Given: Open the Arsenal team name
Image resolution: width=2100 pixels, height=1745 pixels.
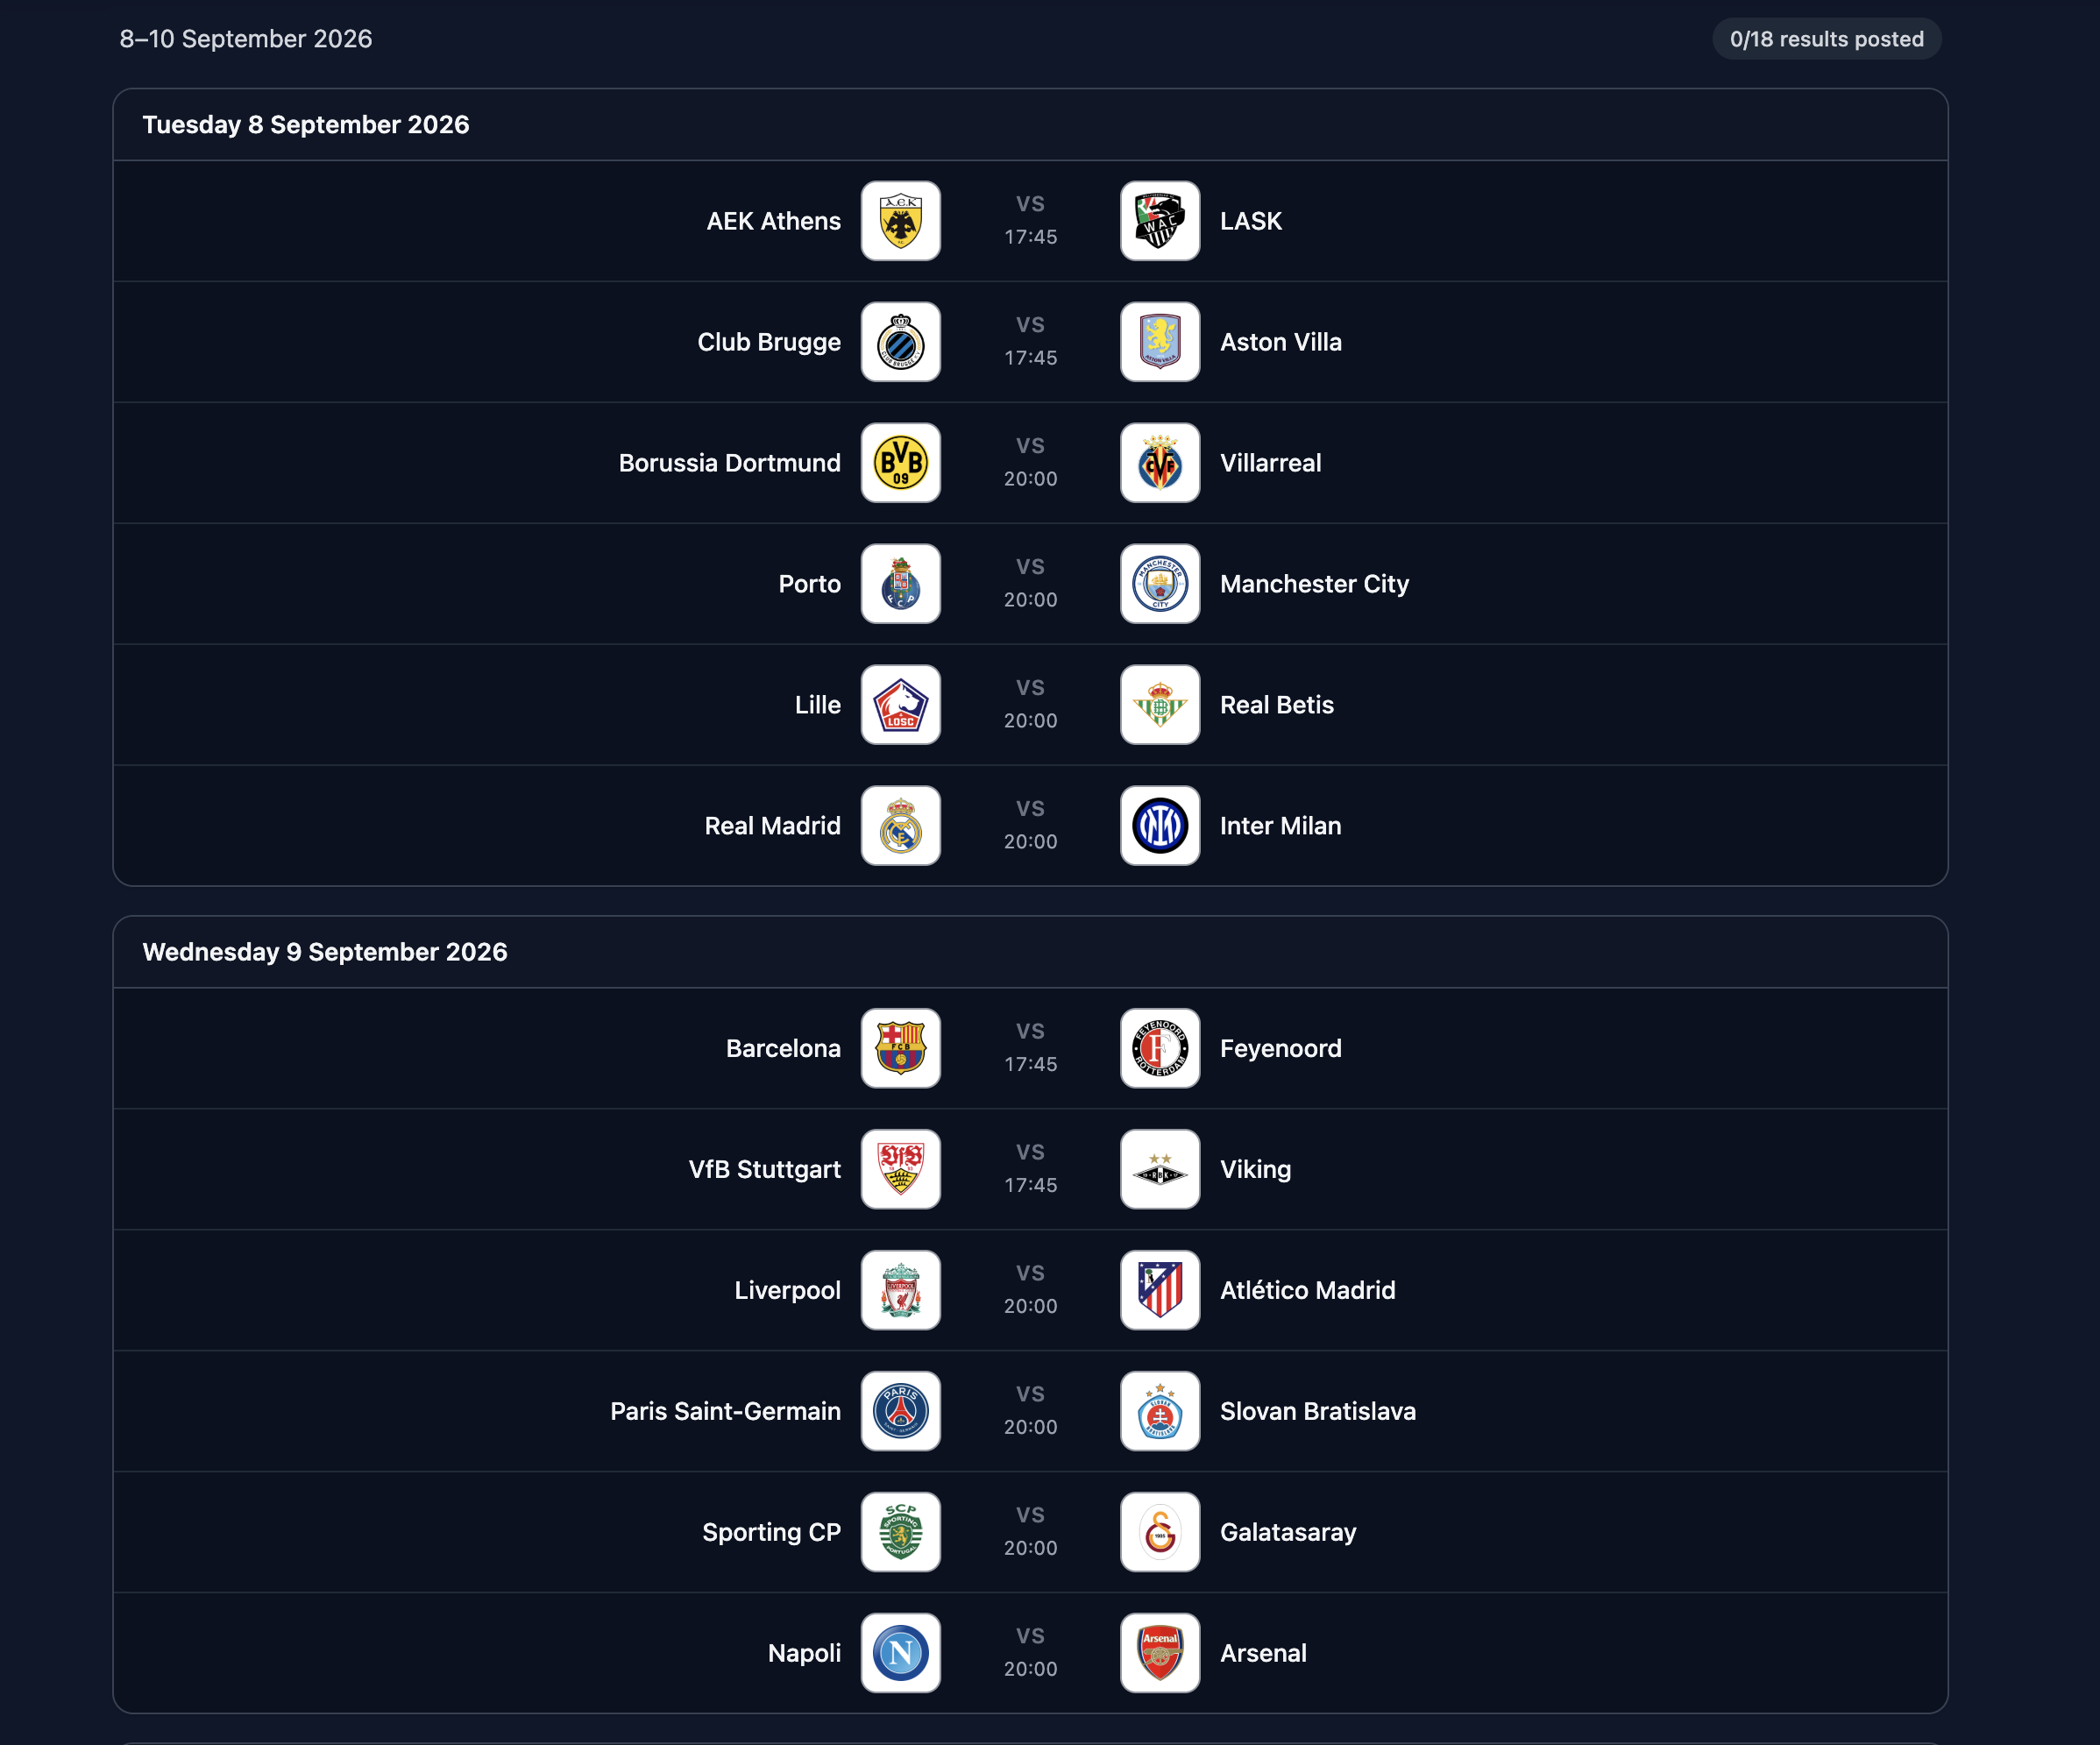Looking at the screenshot, I should coord(1263,1653).
